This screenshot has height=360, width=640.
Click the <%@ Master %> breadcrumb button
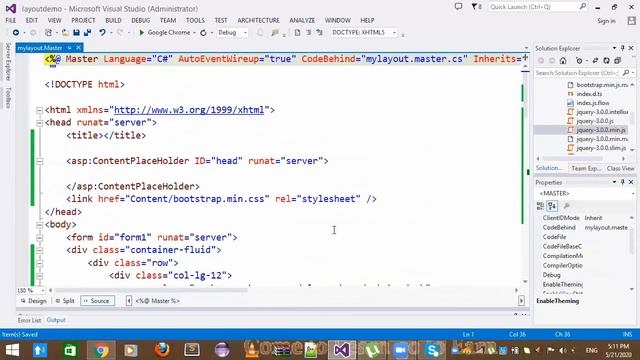[158, 301]
